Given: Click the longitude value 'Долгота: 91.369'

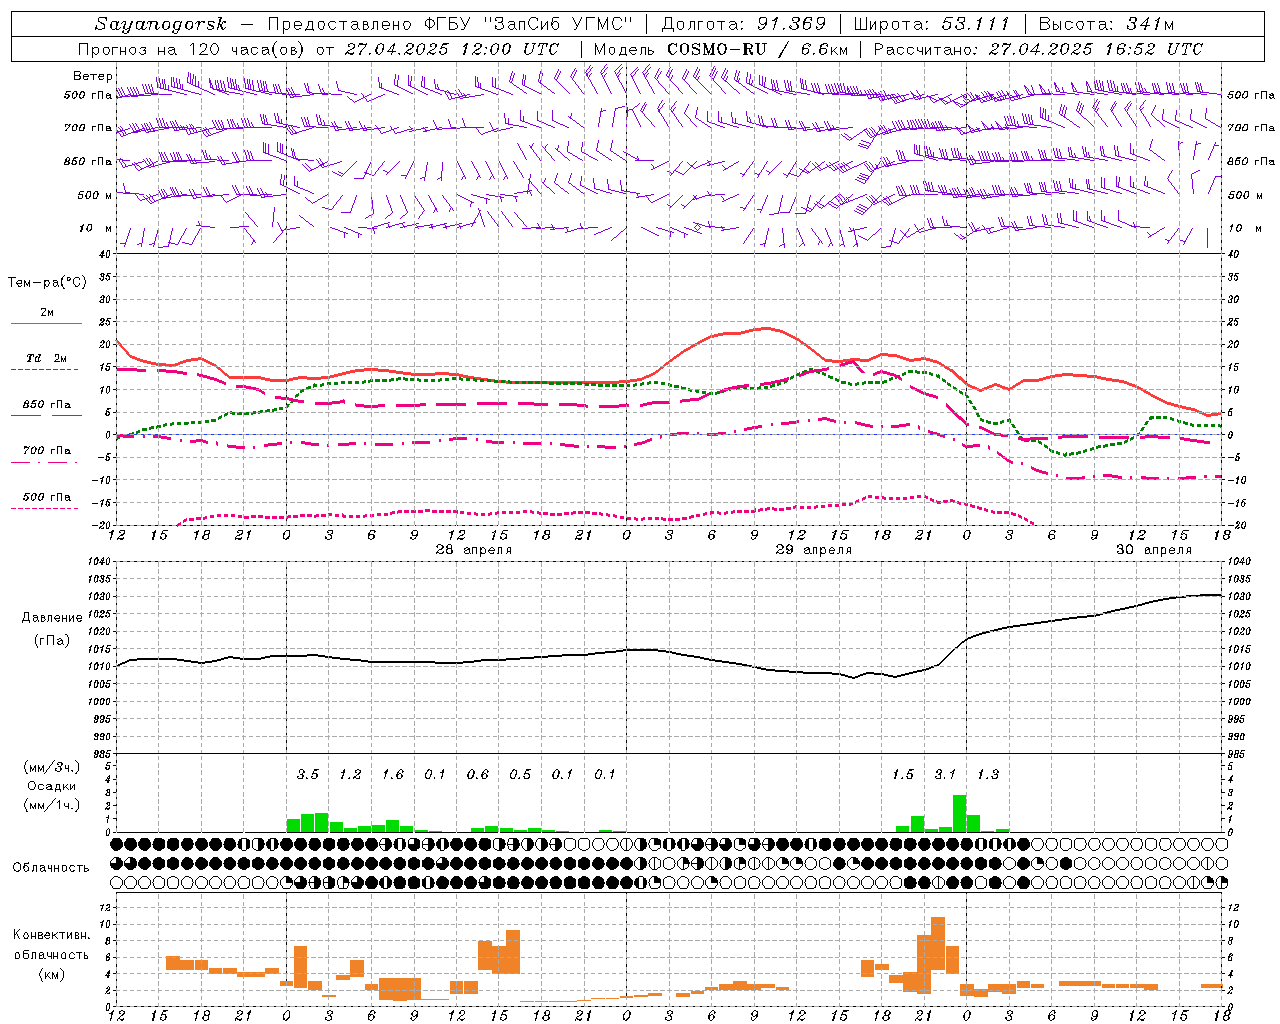Looking at the screenshot, I should coord(744,24).
